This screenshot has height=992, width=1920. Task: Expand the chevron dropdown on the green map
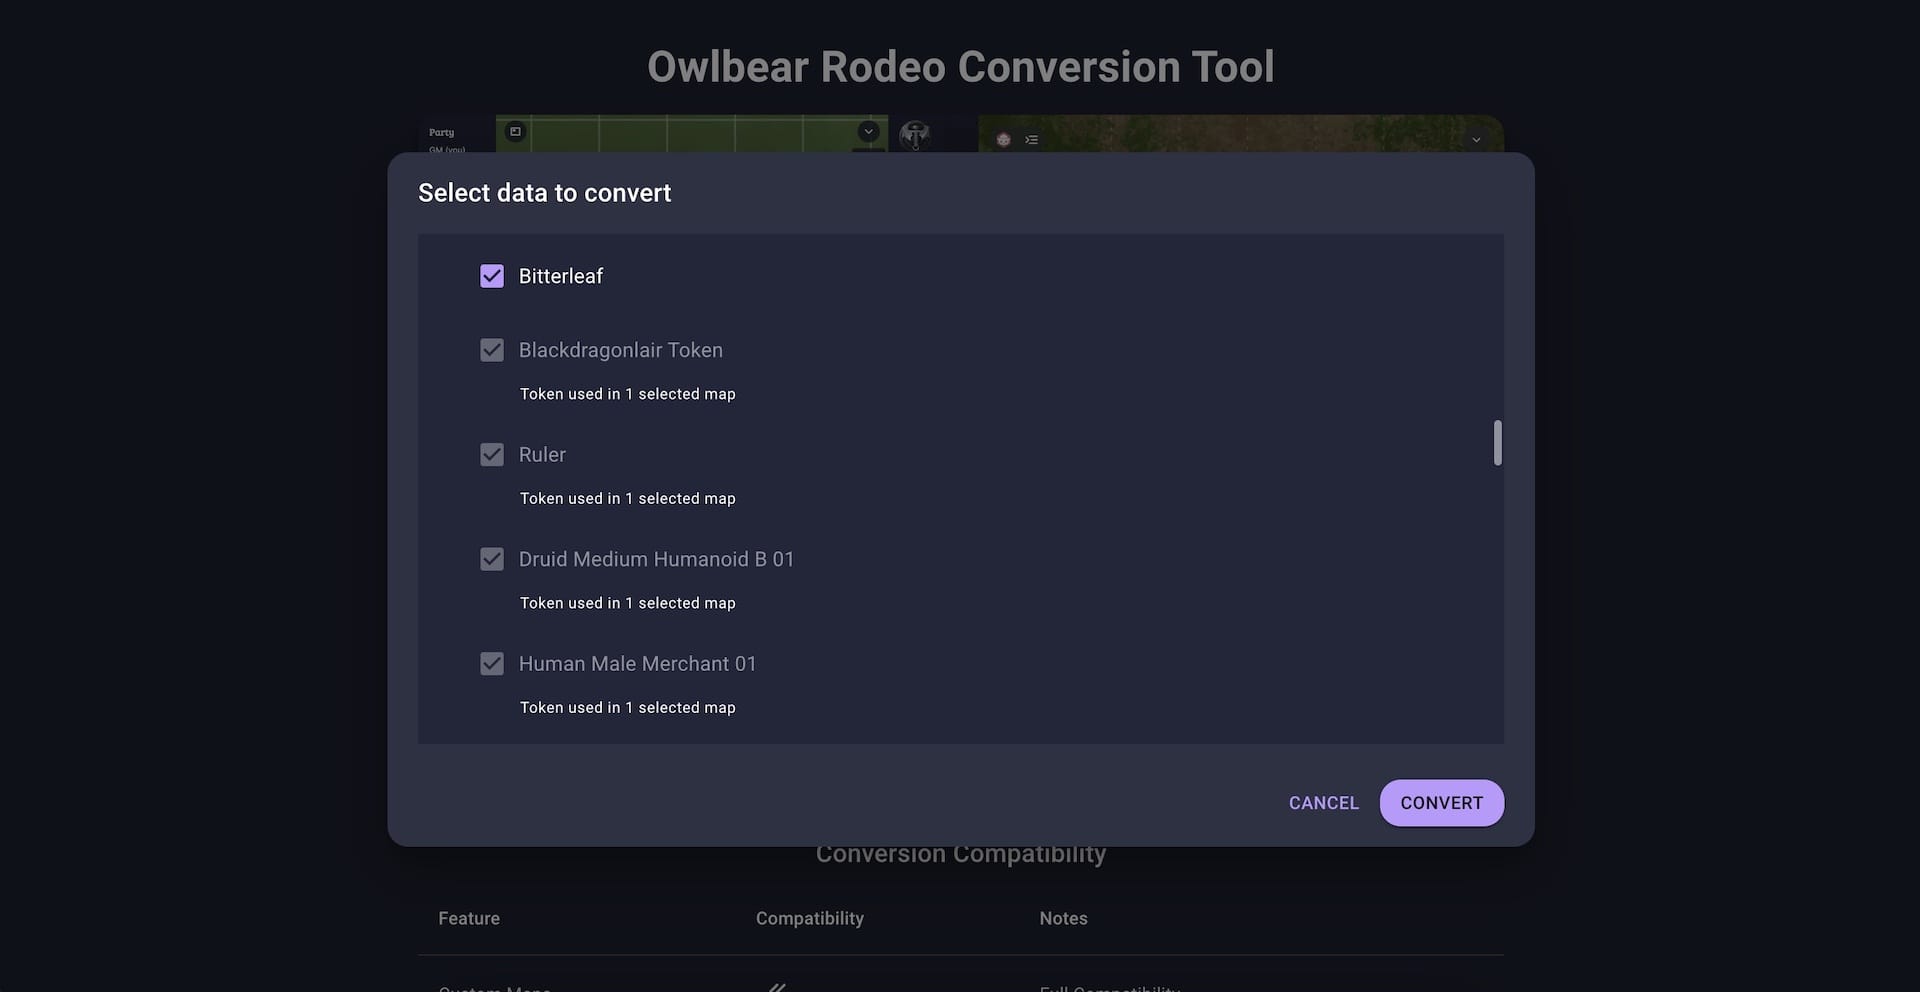point(868,132)
